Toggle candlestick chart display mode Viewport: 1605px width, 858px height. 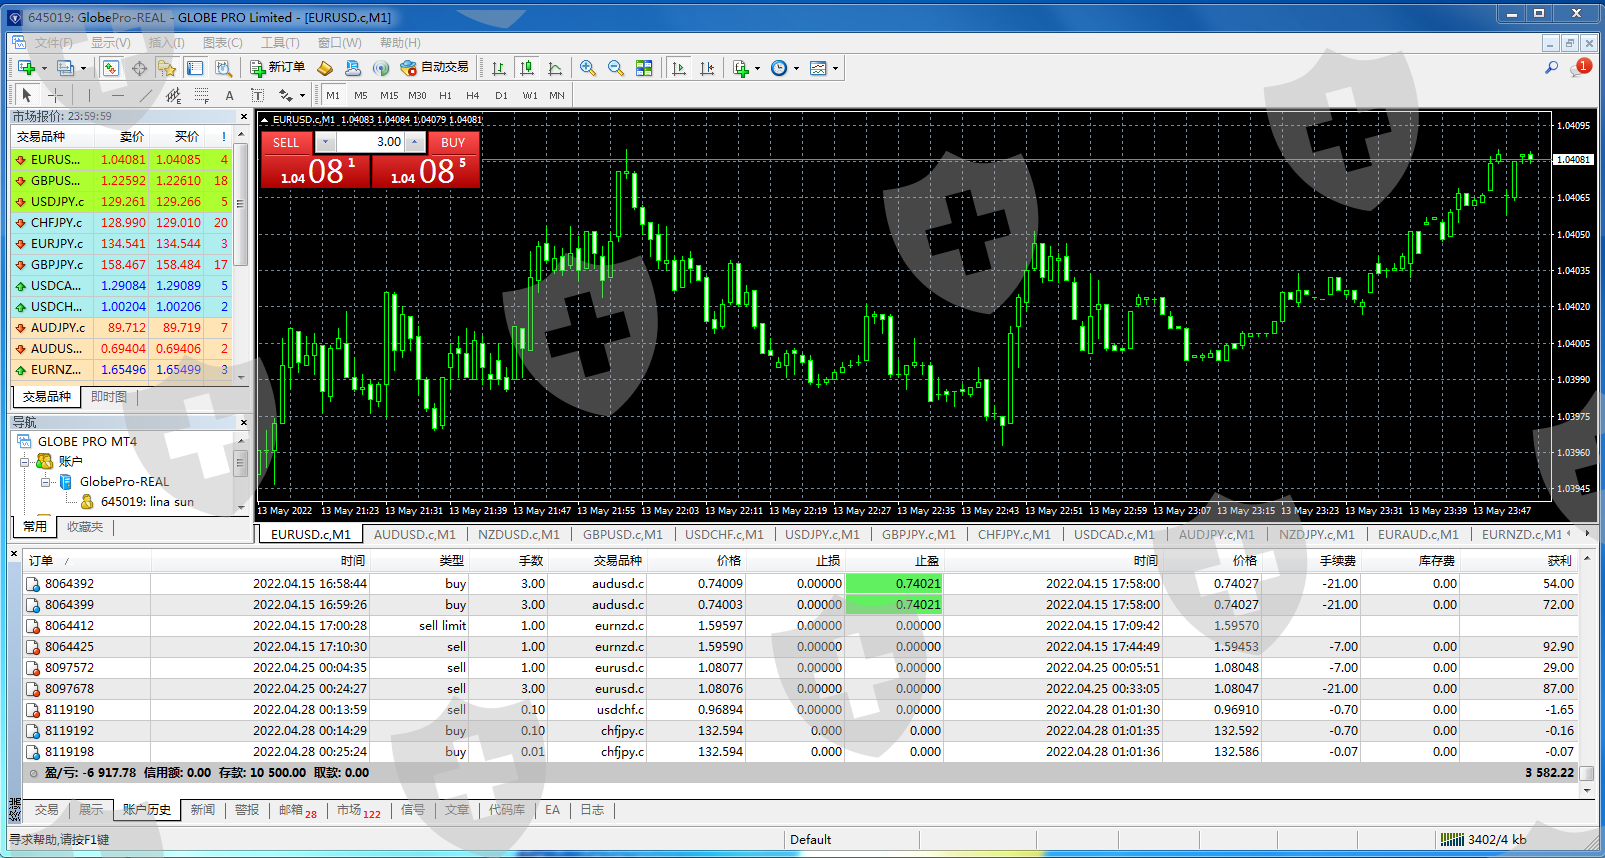pos(527,68)
